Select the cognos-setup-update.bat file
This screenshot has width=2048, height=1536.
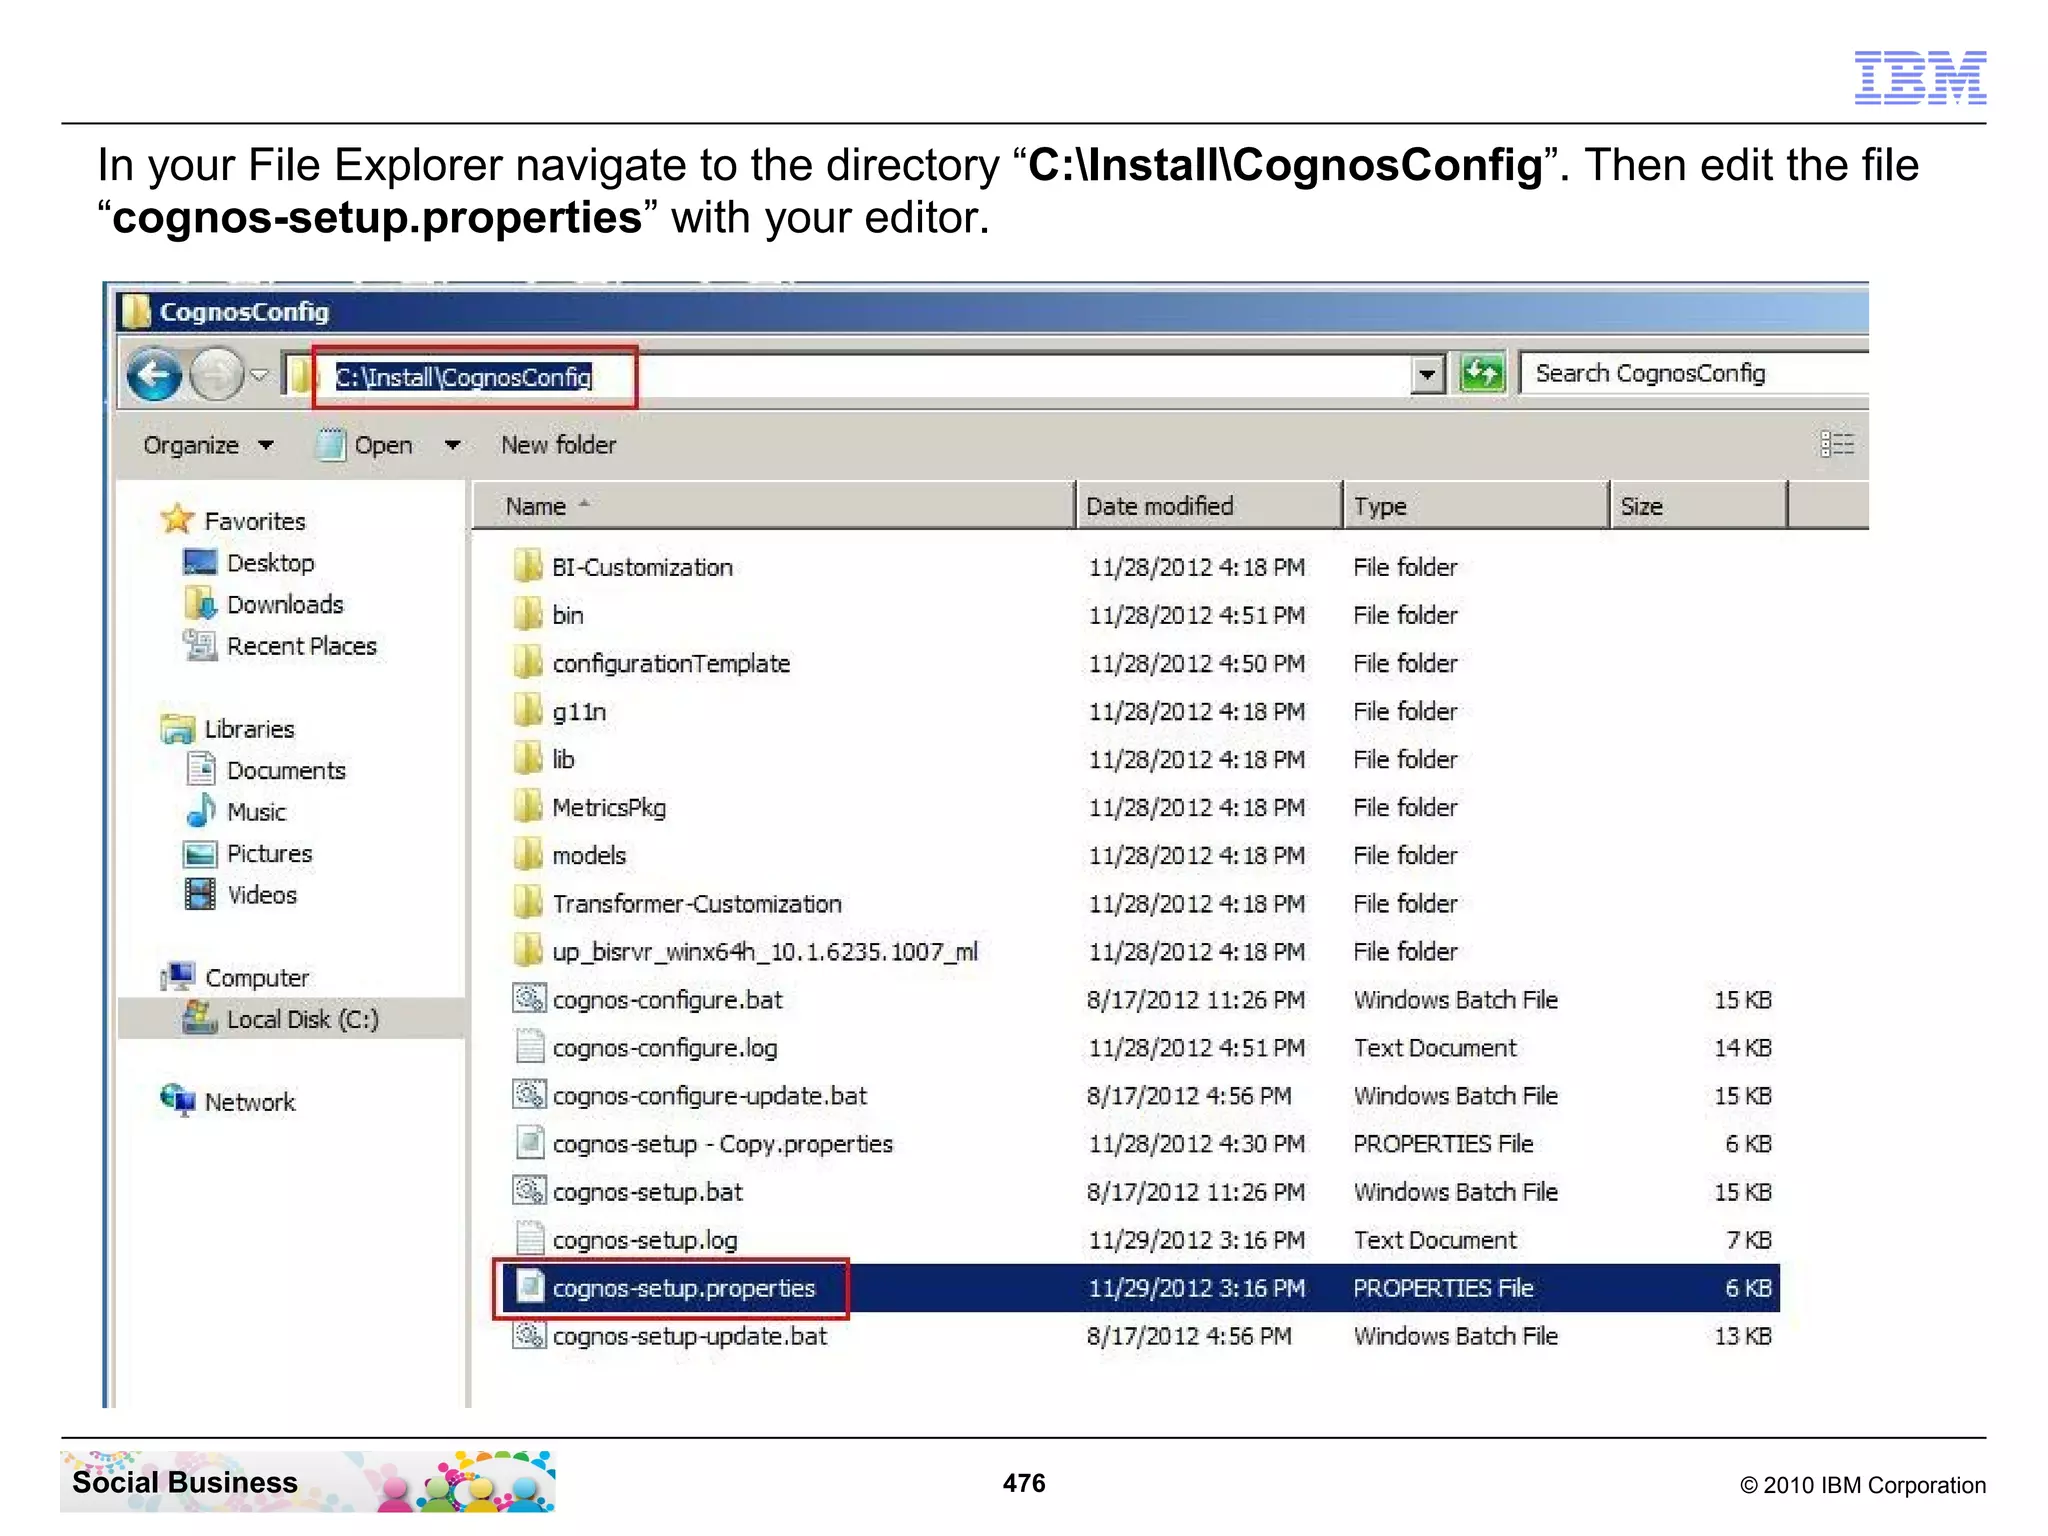[690, 1335]
